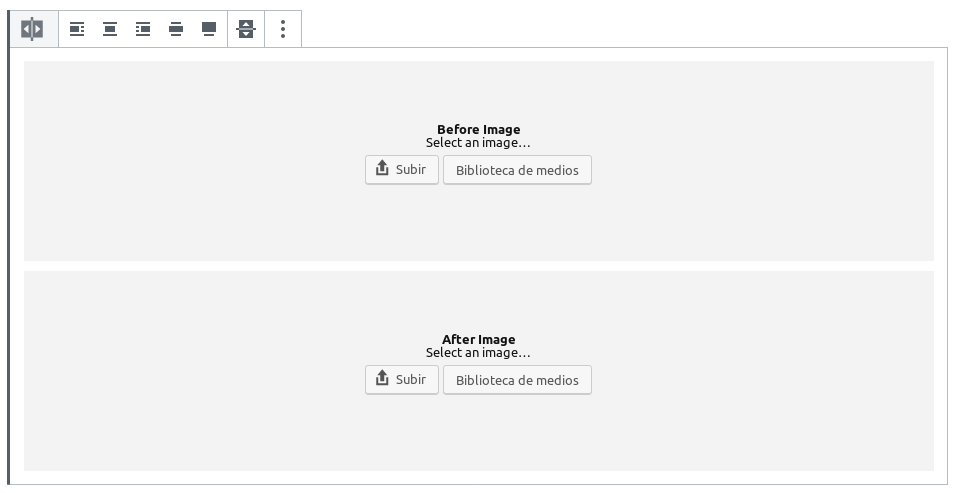Open Biblioteca de medios for Before Image
Viewport: 956px width, 493px height.
click(x=517, y=170)
